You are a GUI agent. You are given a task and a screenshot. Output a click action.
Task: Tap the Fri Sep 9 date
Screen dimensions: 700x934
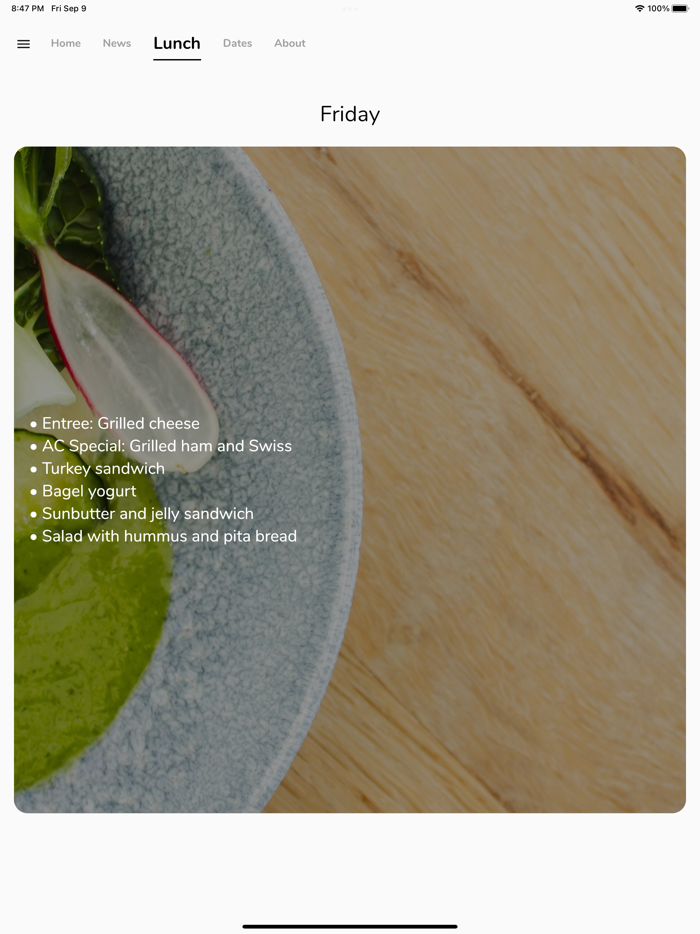point(69,8)
